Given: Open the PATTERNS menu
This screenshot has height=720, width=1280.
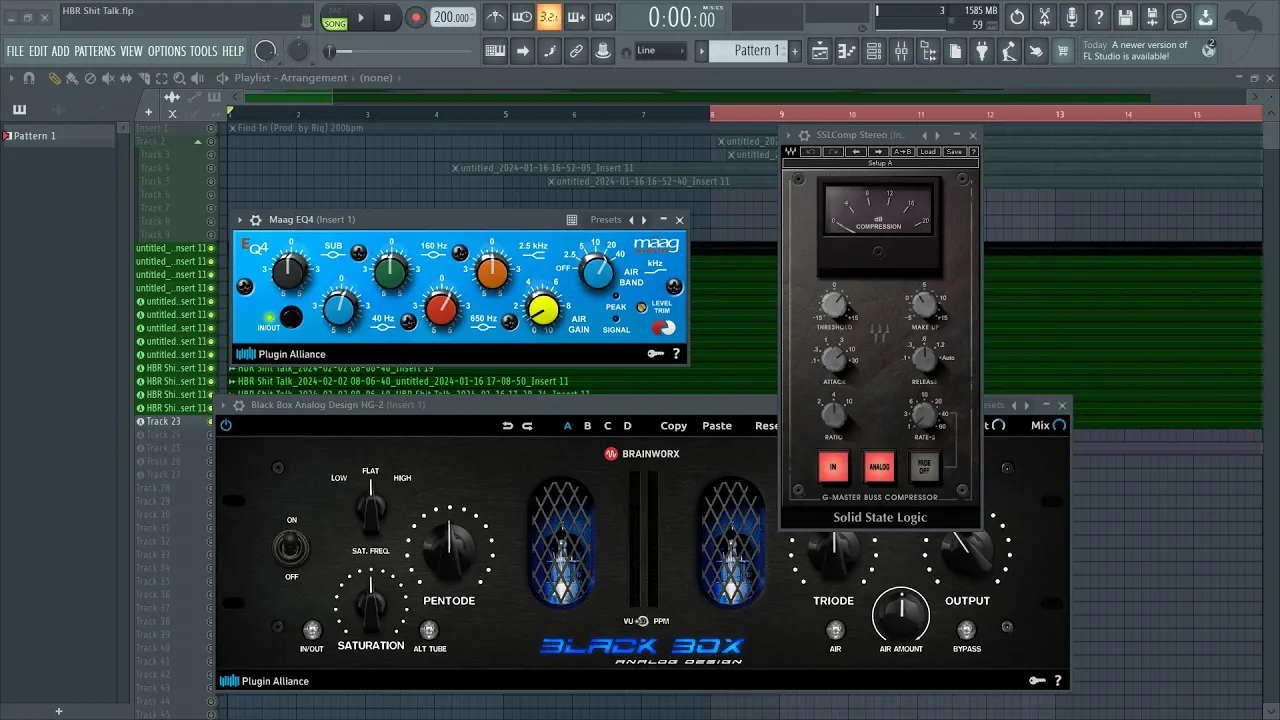Looking at the screenshot, I should coord(95,51).
